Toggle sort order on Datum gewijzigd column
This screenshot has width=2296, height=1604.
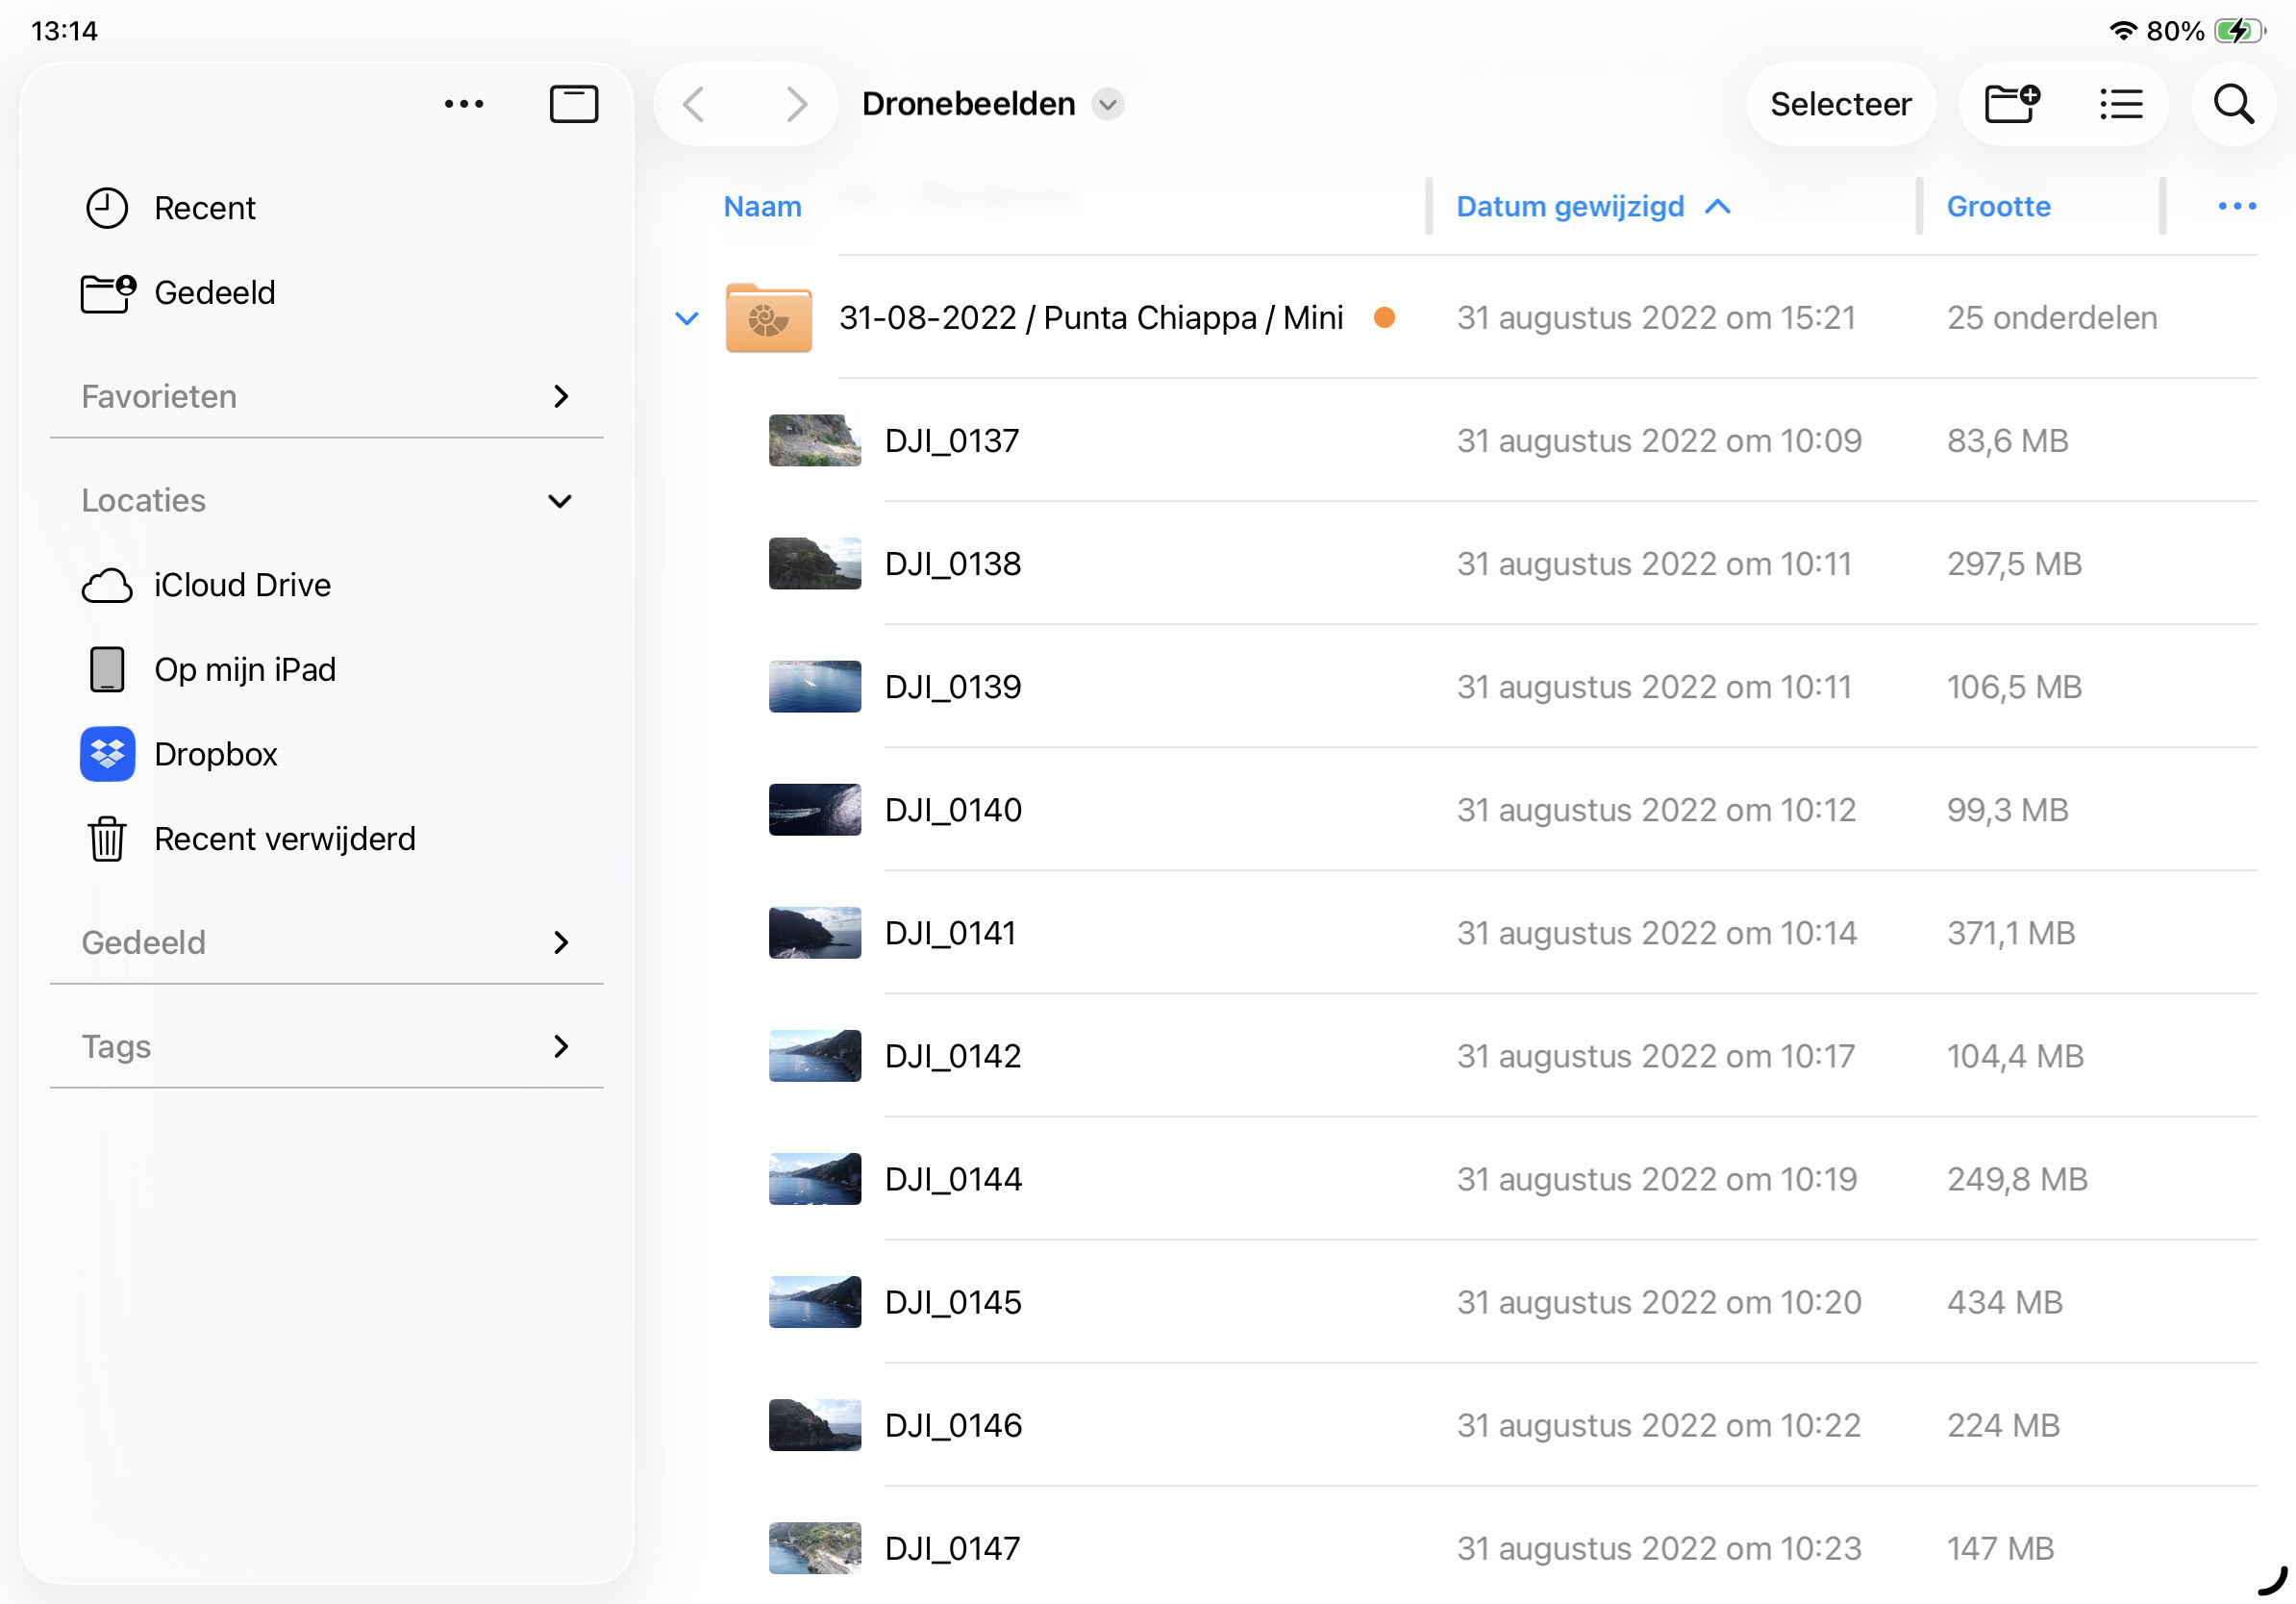coord(1590,207)
